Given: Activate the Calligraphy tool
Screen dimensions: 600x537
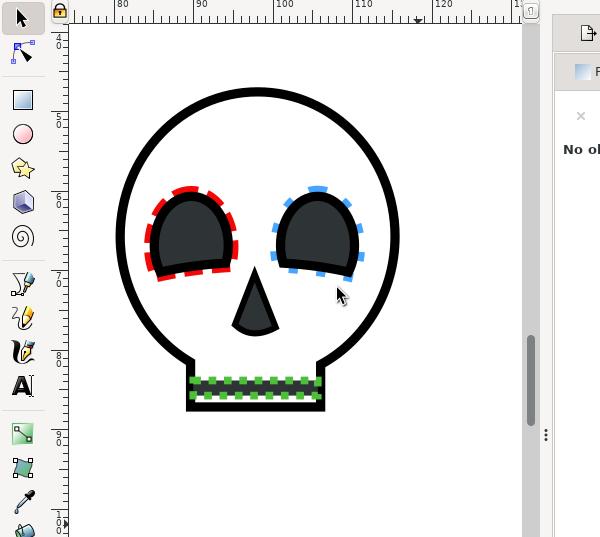Looking at the screenshot, I should point(22,352).
